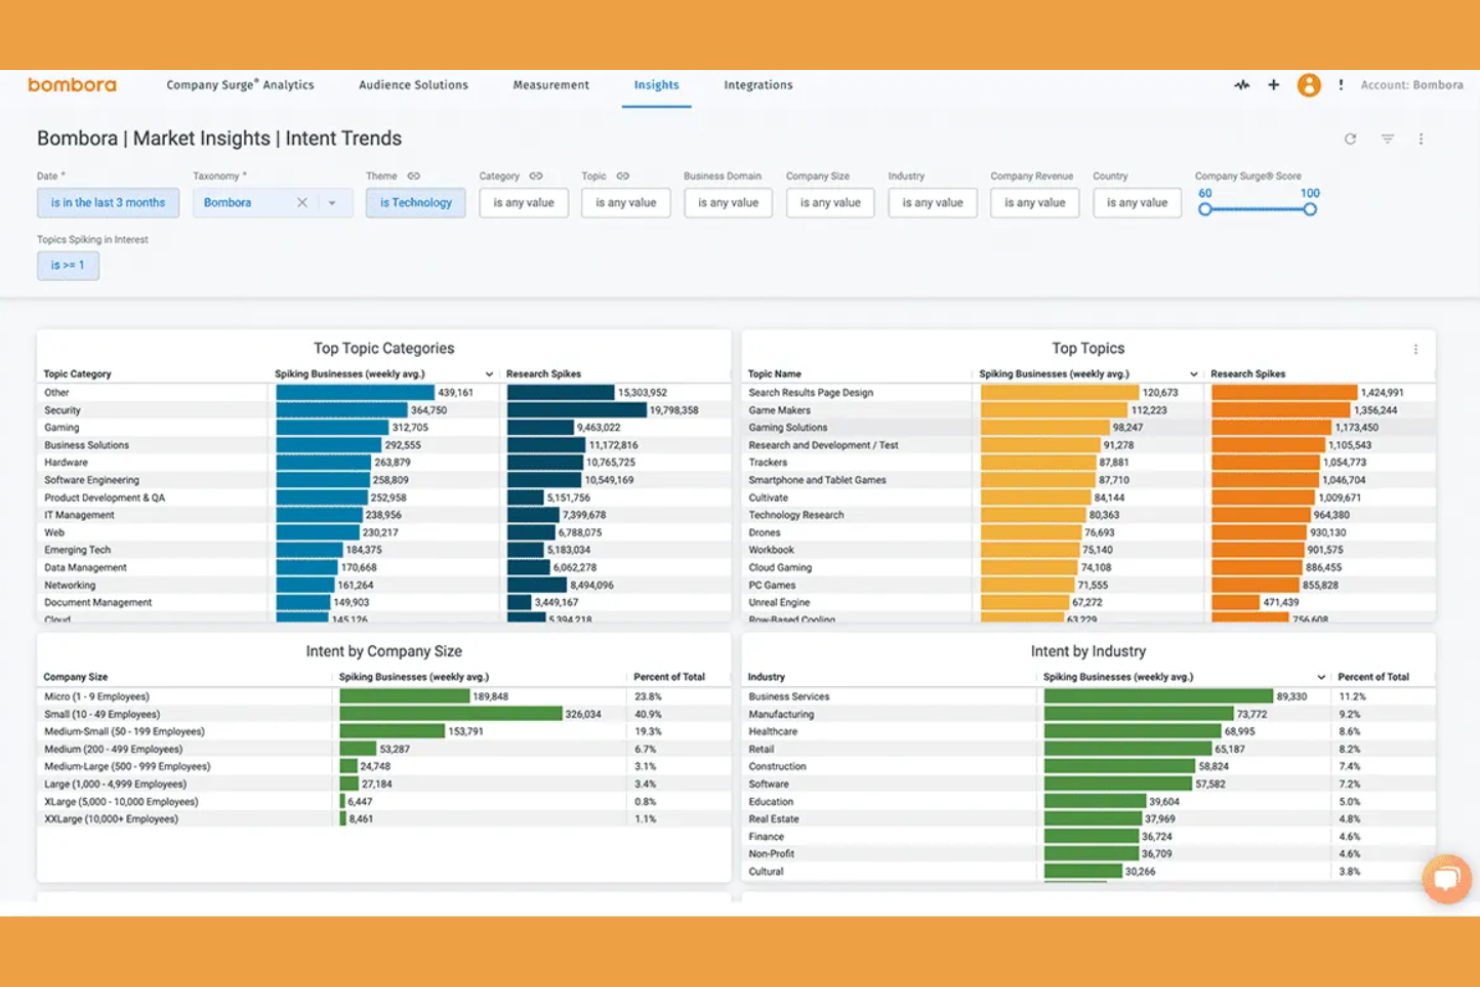This screenshot has height=987, width=1480.
Task: Click the plus icon near Account: Bombora
Action: 1274,85
